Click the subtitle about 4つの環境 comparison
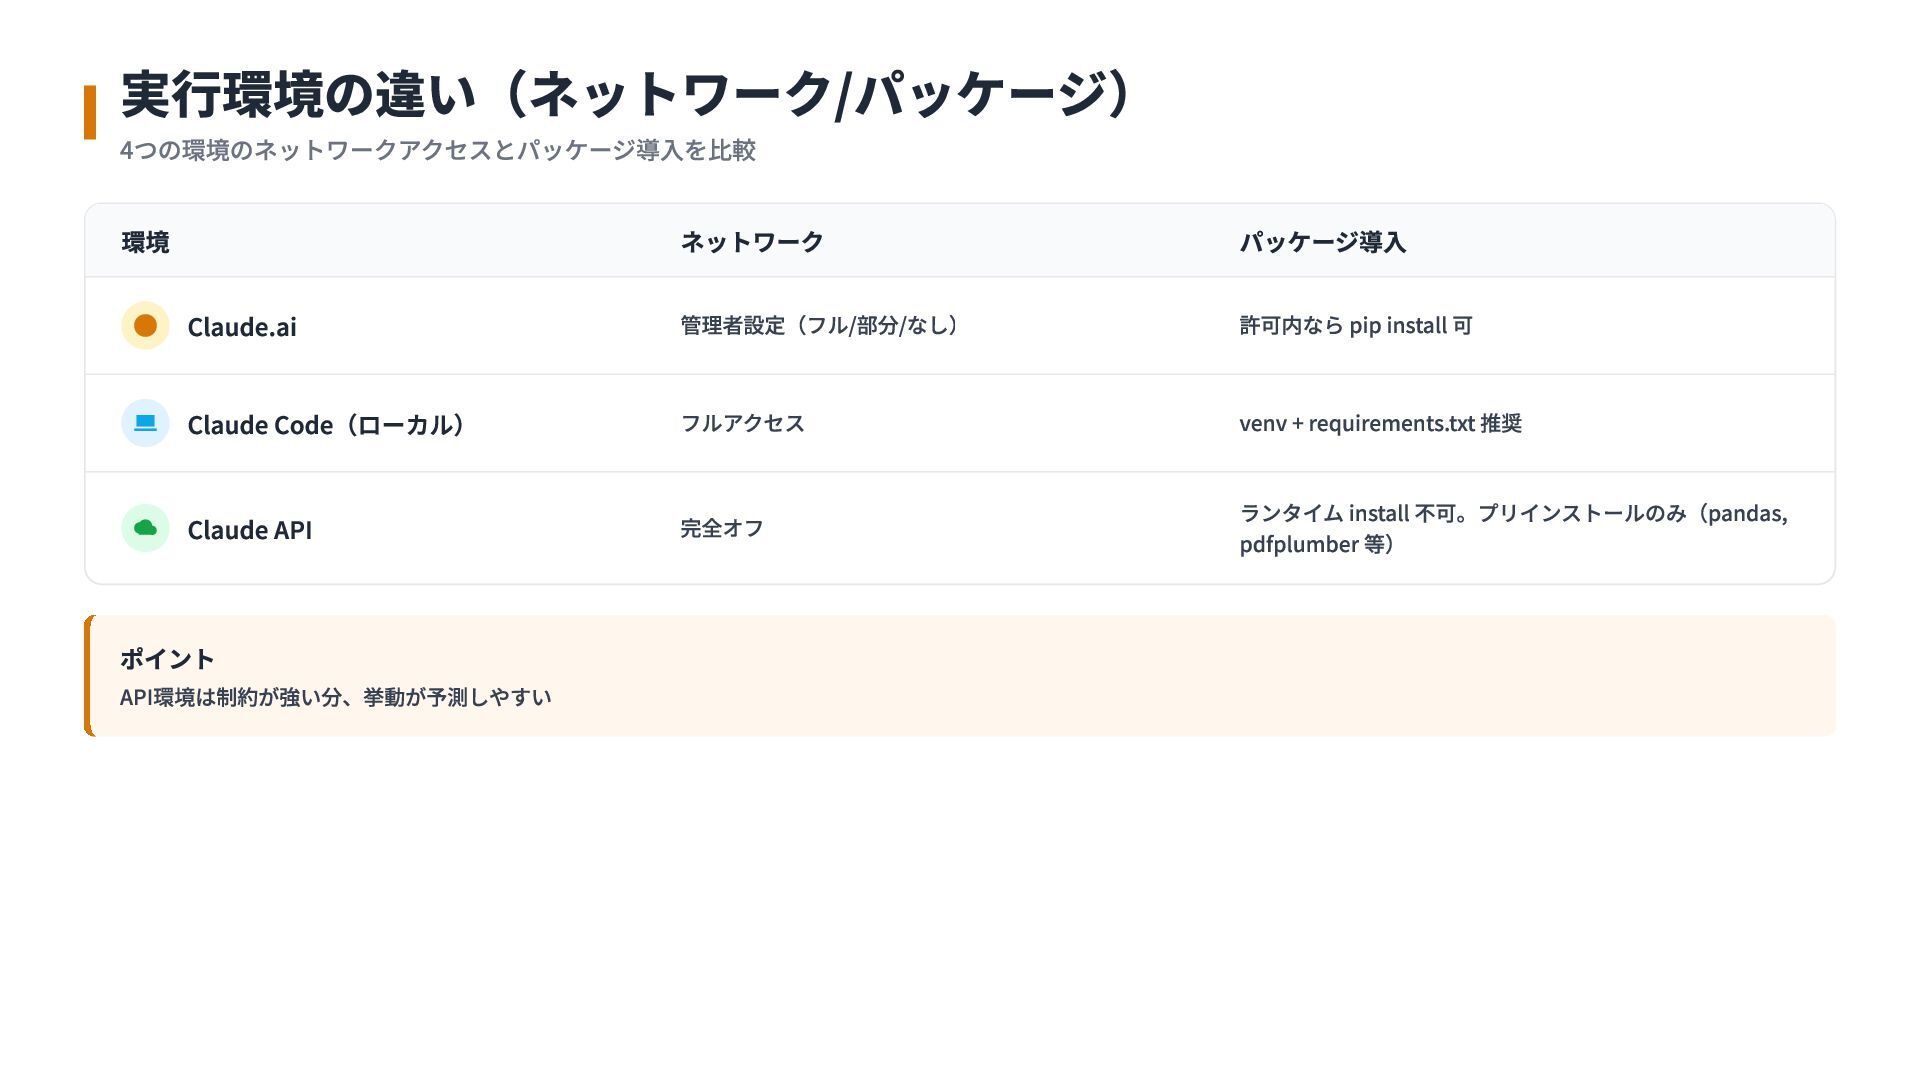The width and height of the screenshot is (1920, 1080). coord(437,150)
